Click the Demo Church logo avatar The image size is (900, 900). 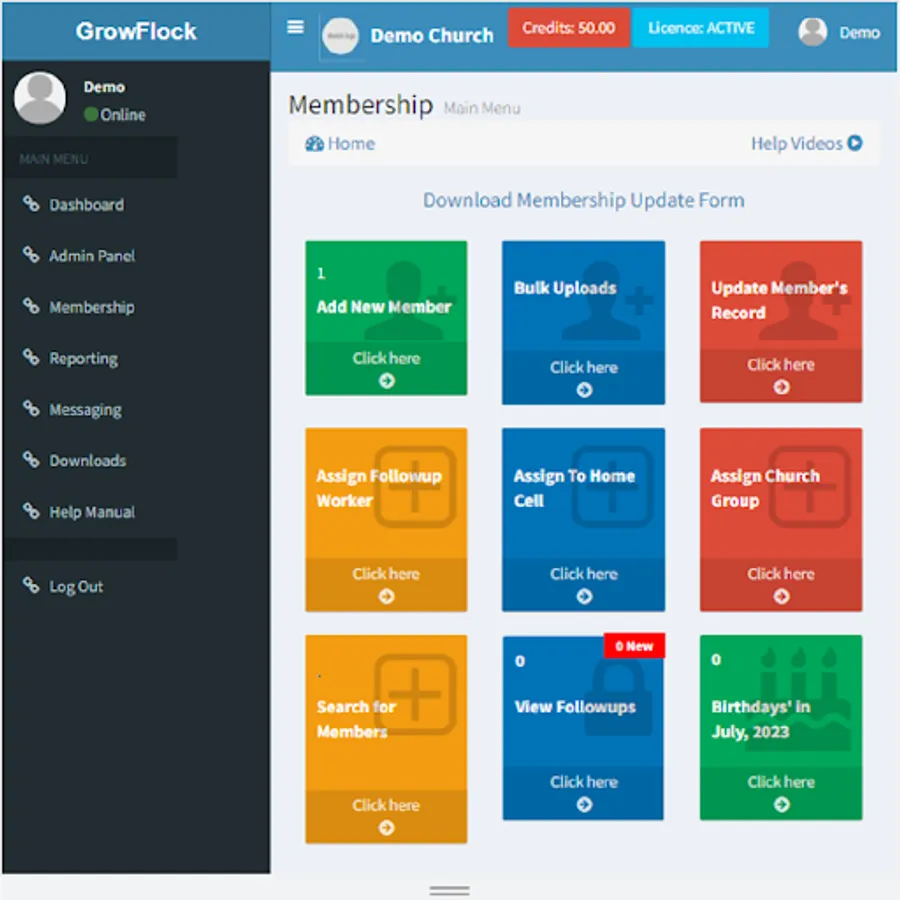340,36
